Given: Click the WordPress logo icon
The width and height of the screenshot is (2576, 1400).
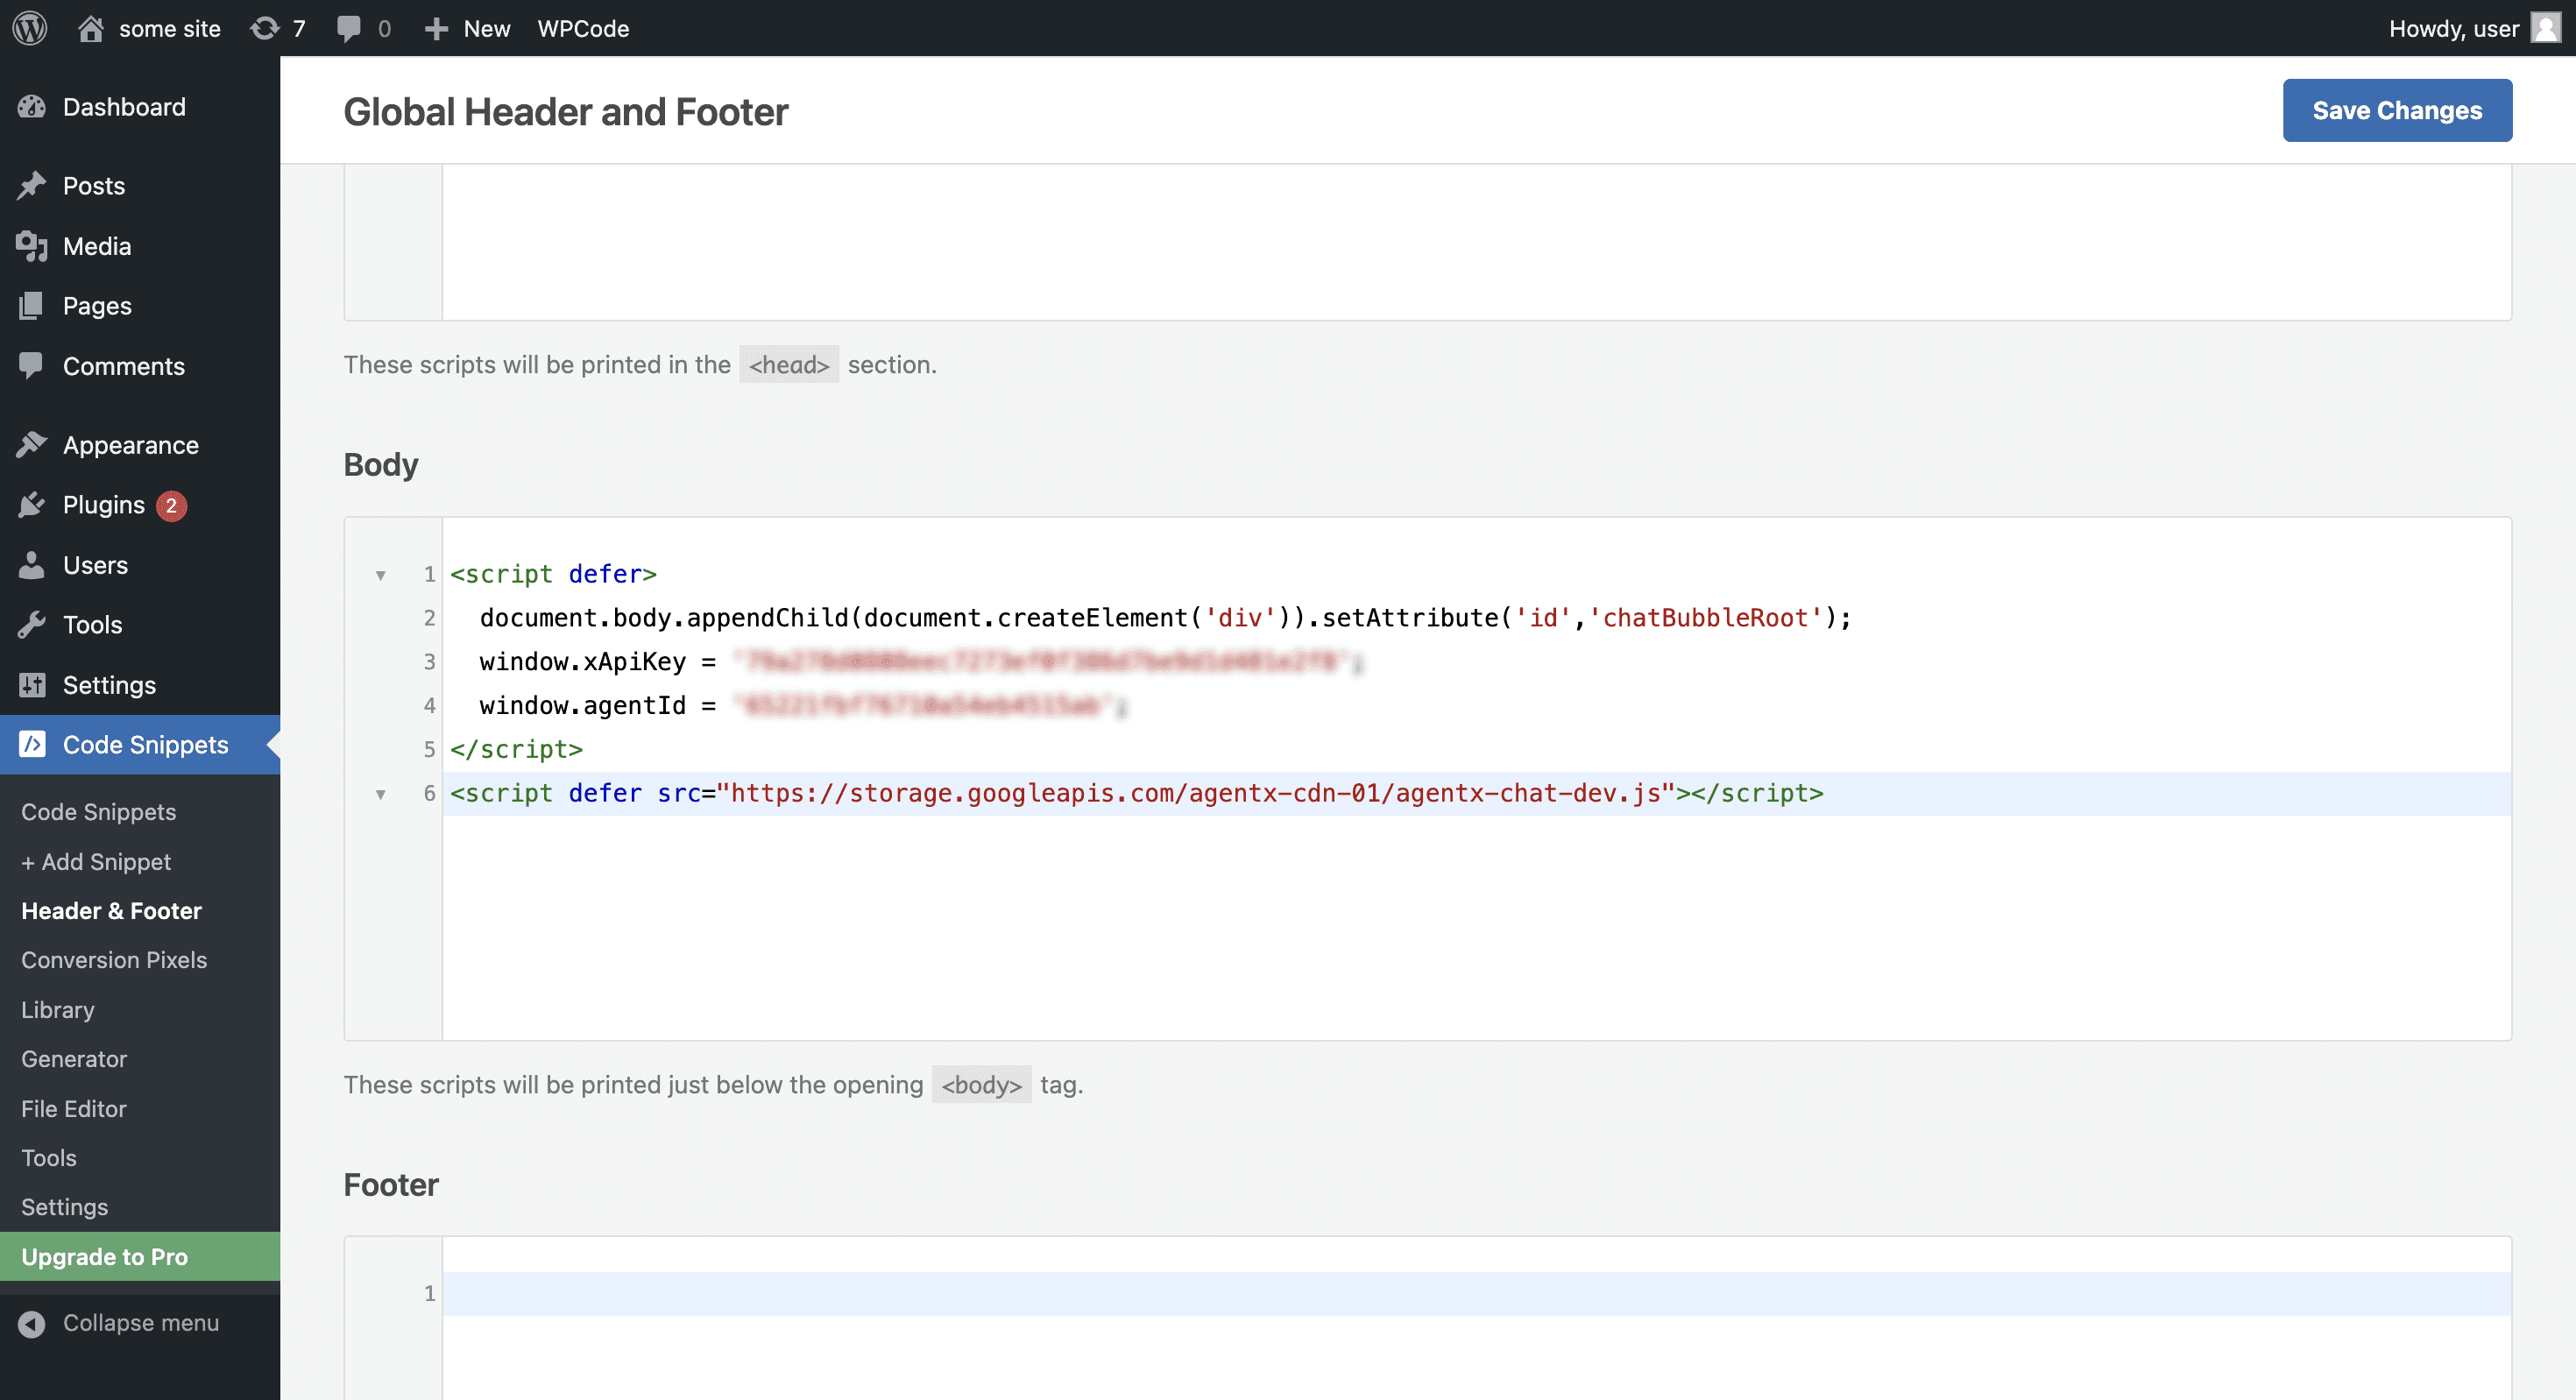Looking at the screenshot, I should point(30,28).
